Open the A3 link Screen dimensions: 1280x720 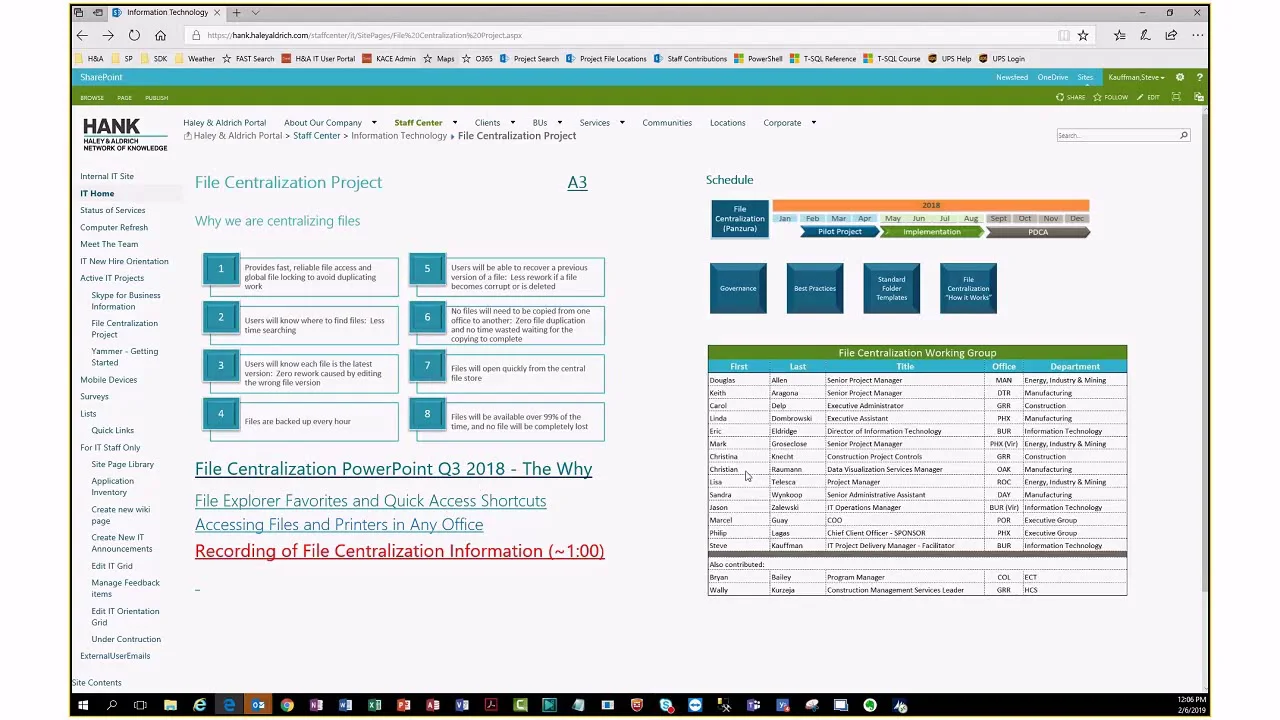click(x=577, y=182)
